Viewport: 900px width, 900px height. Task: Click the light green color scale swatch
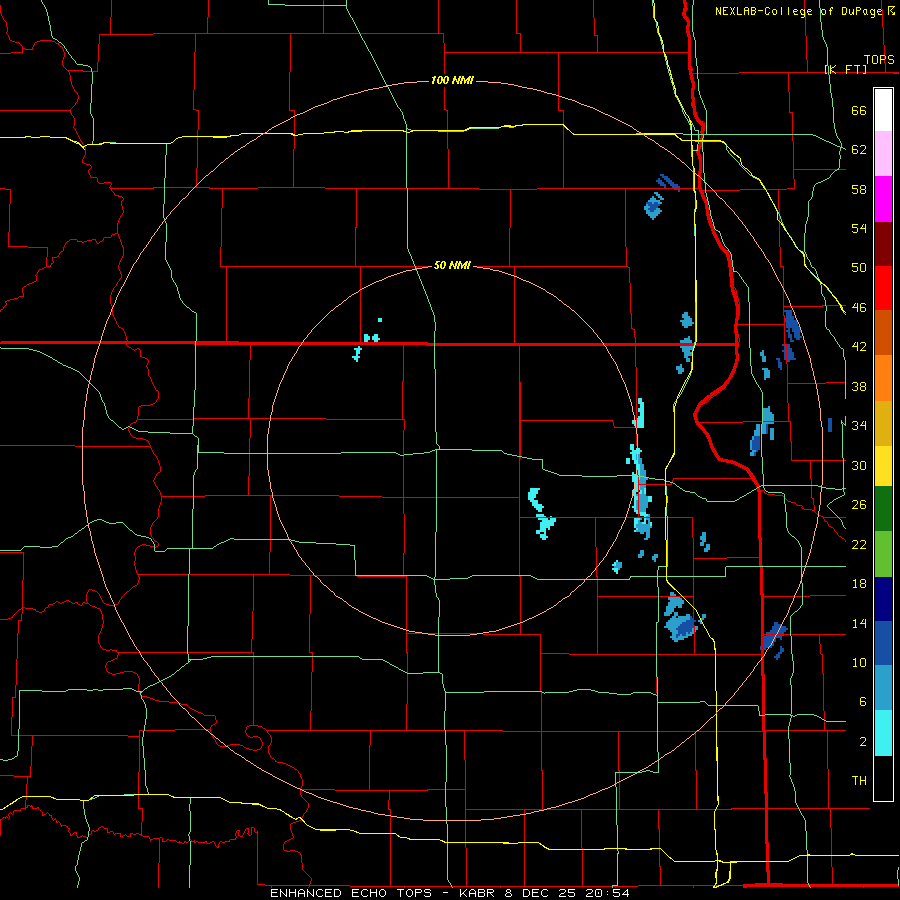pos(883,554)
